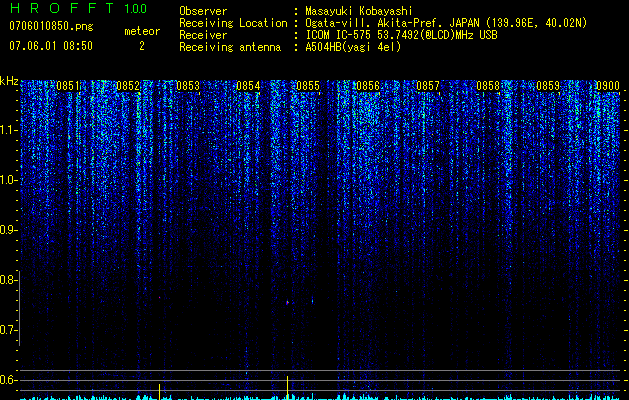The image size is (629, 400).
Task: Click the 0.8 kHz axis label
Action: click(9, 280)
